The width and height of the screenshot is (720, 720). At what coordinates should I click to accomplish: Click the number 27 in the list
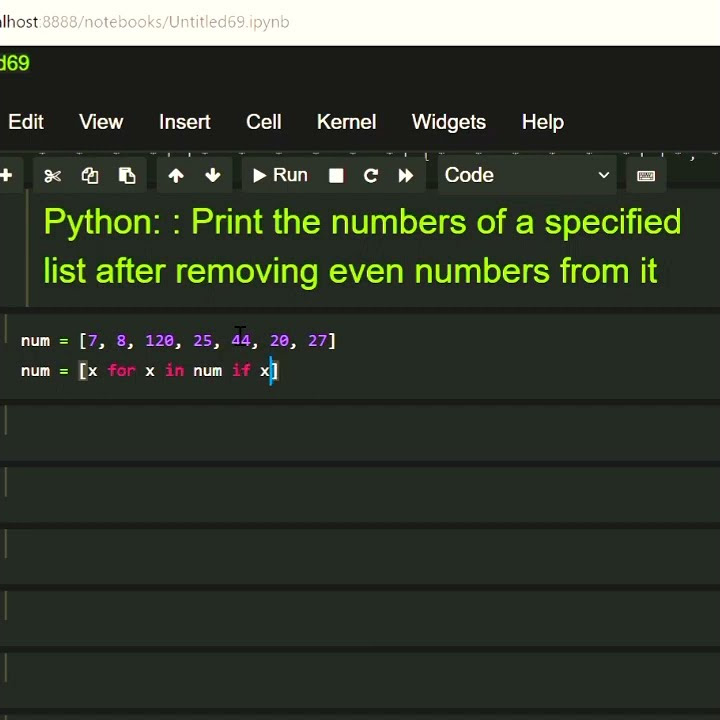[317, 341]
